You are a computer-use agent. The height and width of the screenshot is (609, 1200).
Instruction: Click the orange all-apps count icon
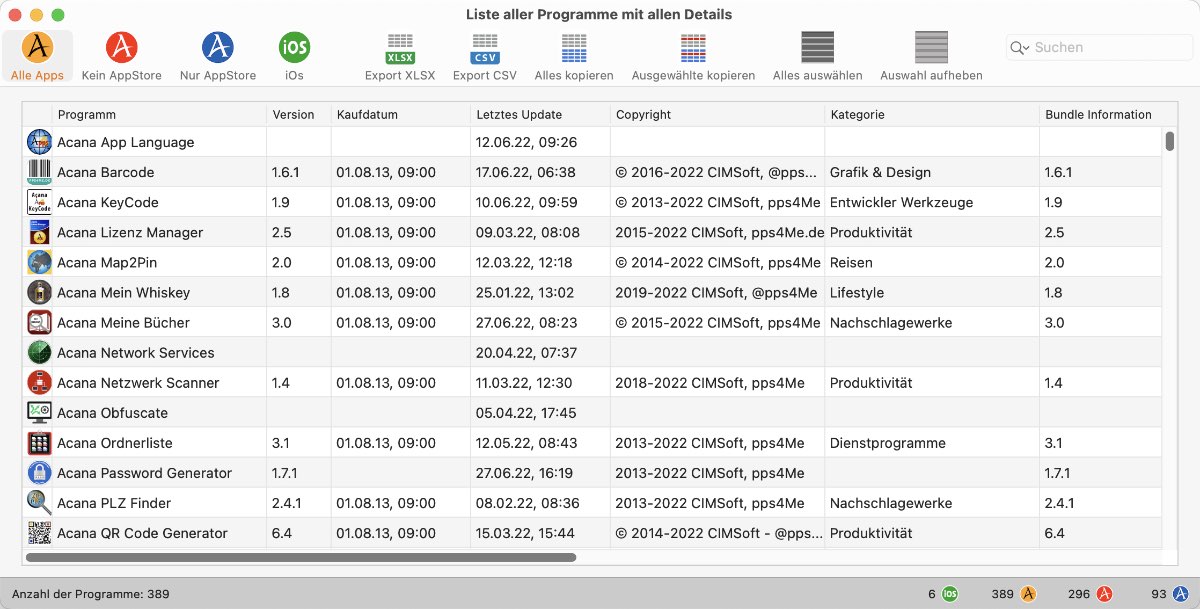[1027, 594]
